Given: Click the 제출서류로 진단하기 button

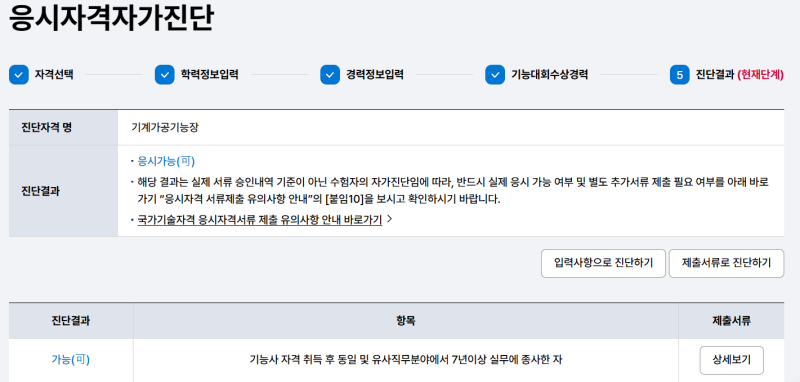Looking at the screenshot, I should tap(726, 263).
